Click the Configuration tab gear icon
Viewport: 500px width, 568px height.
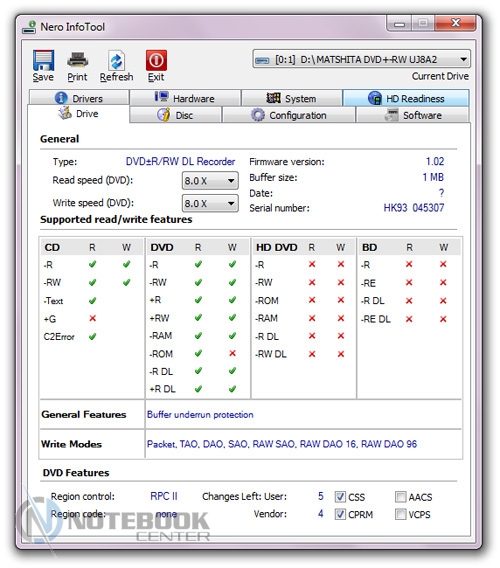click(258, 115)
